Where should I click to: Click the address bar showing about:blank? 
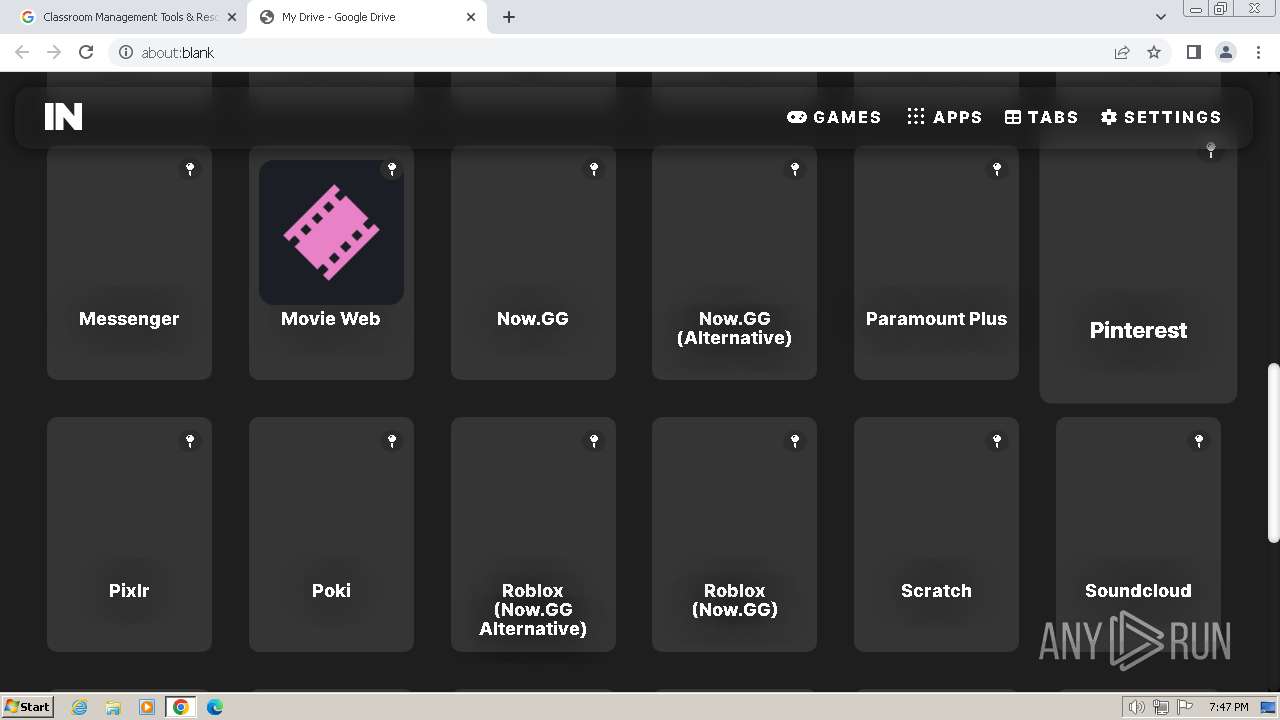610,52
